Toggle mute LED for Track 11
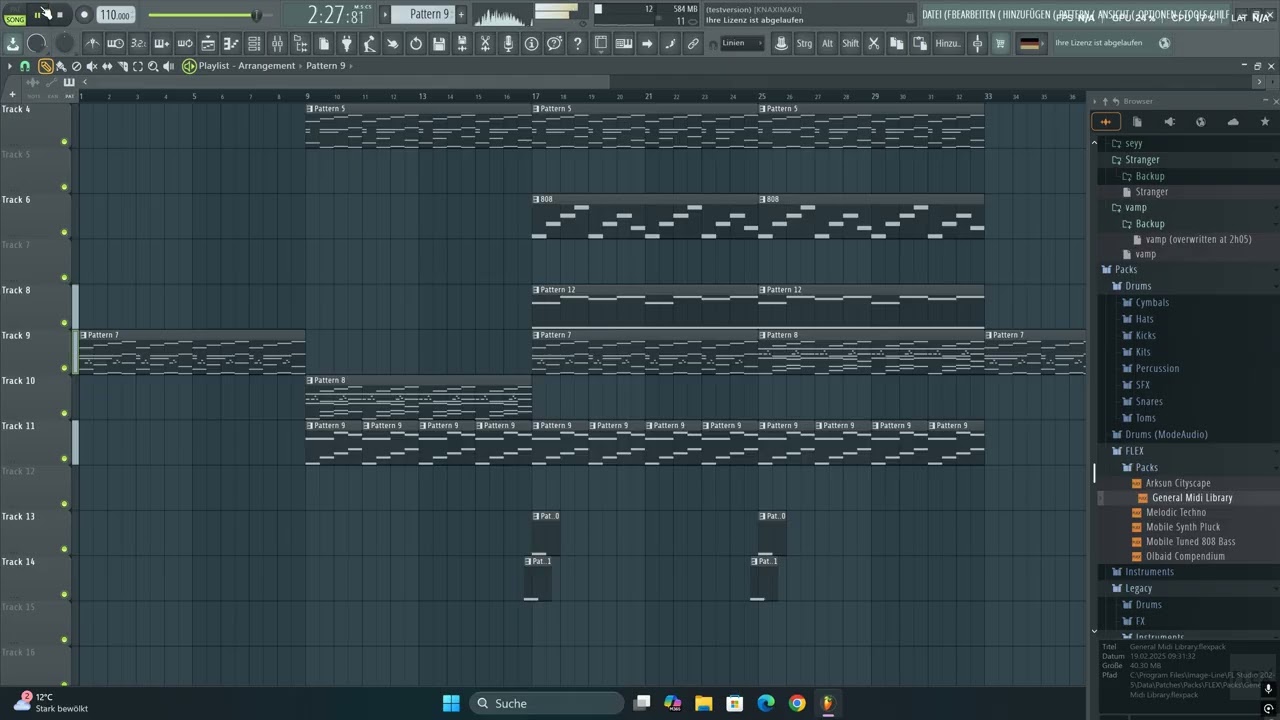 pos(65,459)
